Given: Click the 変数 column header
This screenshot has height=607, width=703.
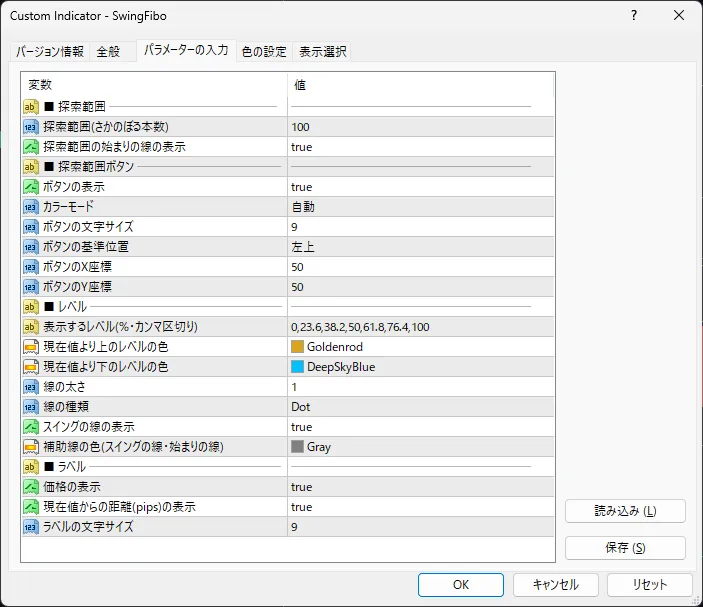Looking at the screenshot, I should [154, 85].
